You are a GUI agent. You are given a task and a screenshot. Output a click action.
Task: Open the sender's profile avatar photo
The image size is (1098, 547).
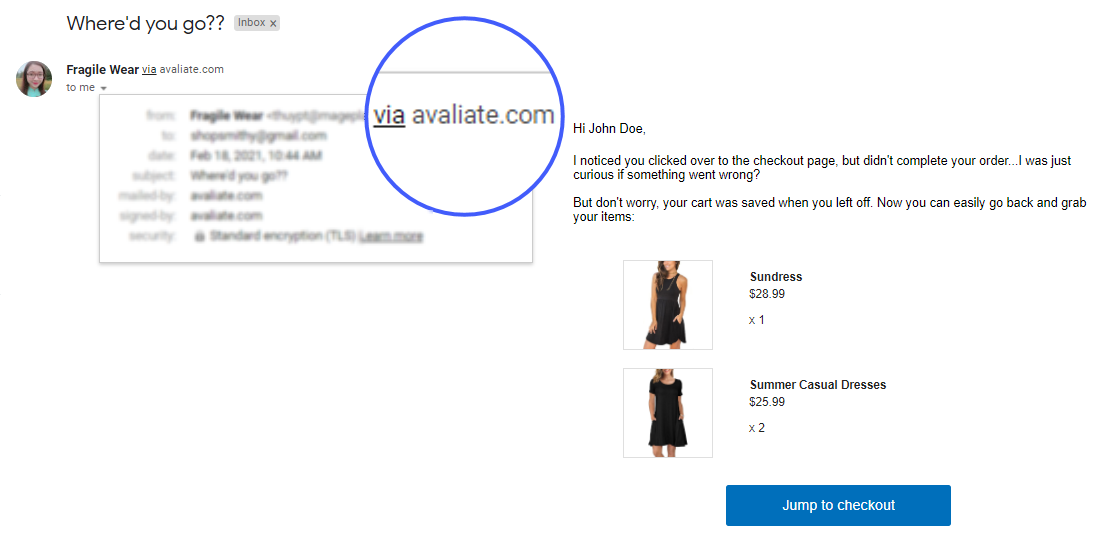(34, 78)
